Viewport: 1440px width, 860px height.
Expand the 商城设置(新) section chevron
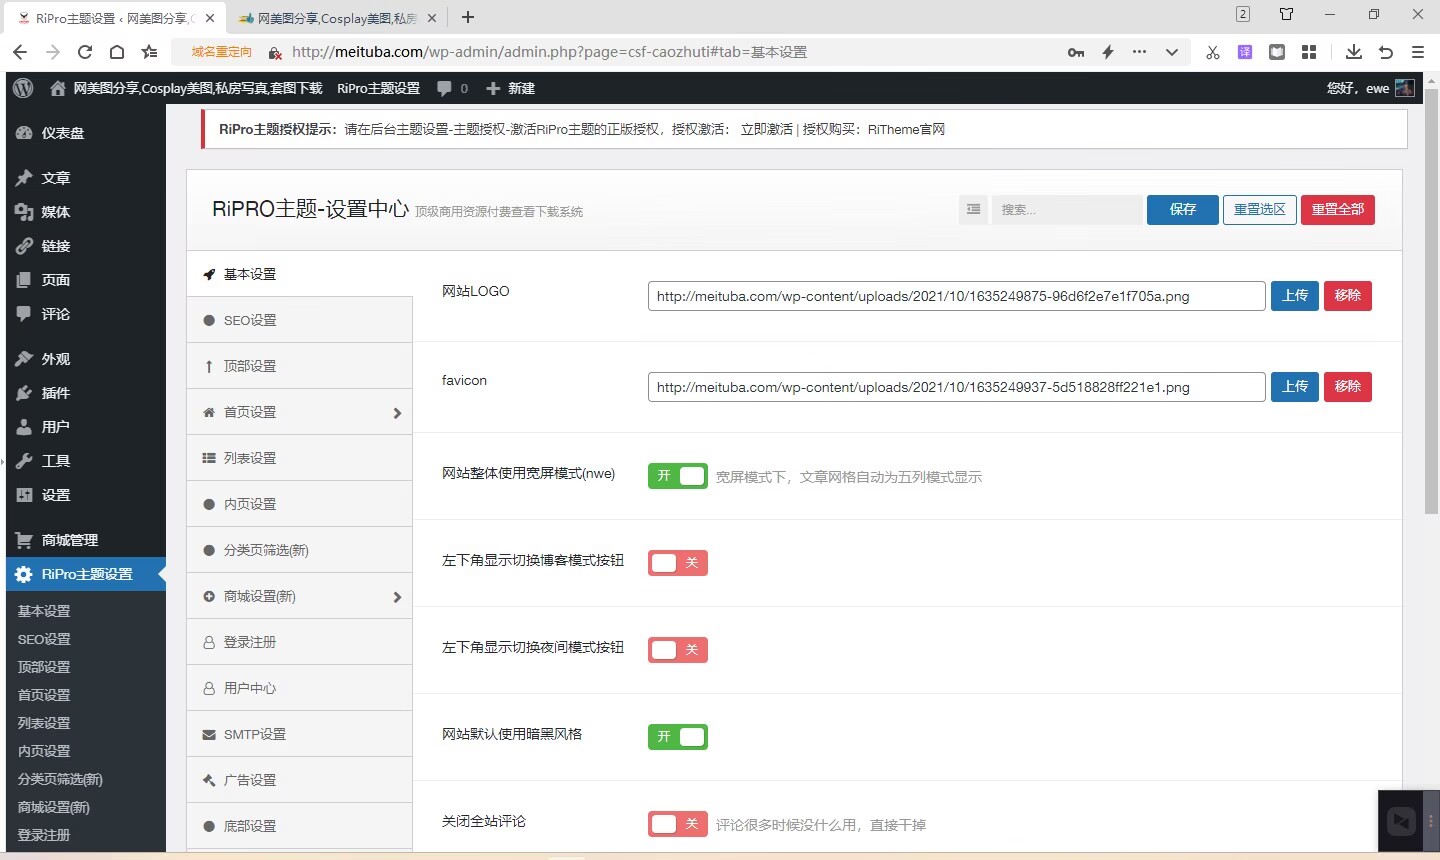point(396,596)
